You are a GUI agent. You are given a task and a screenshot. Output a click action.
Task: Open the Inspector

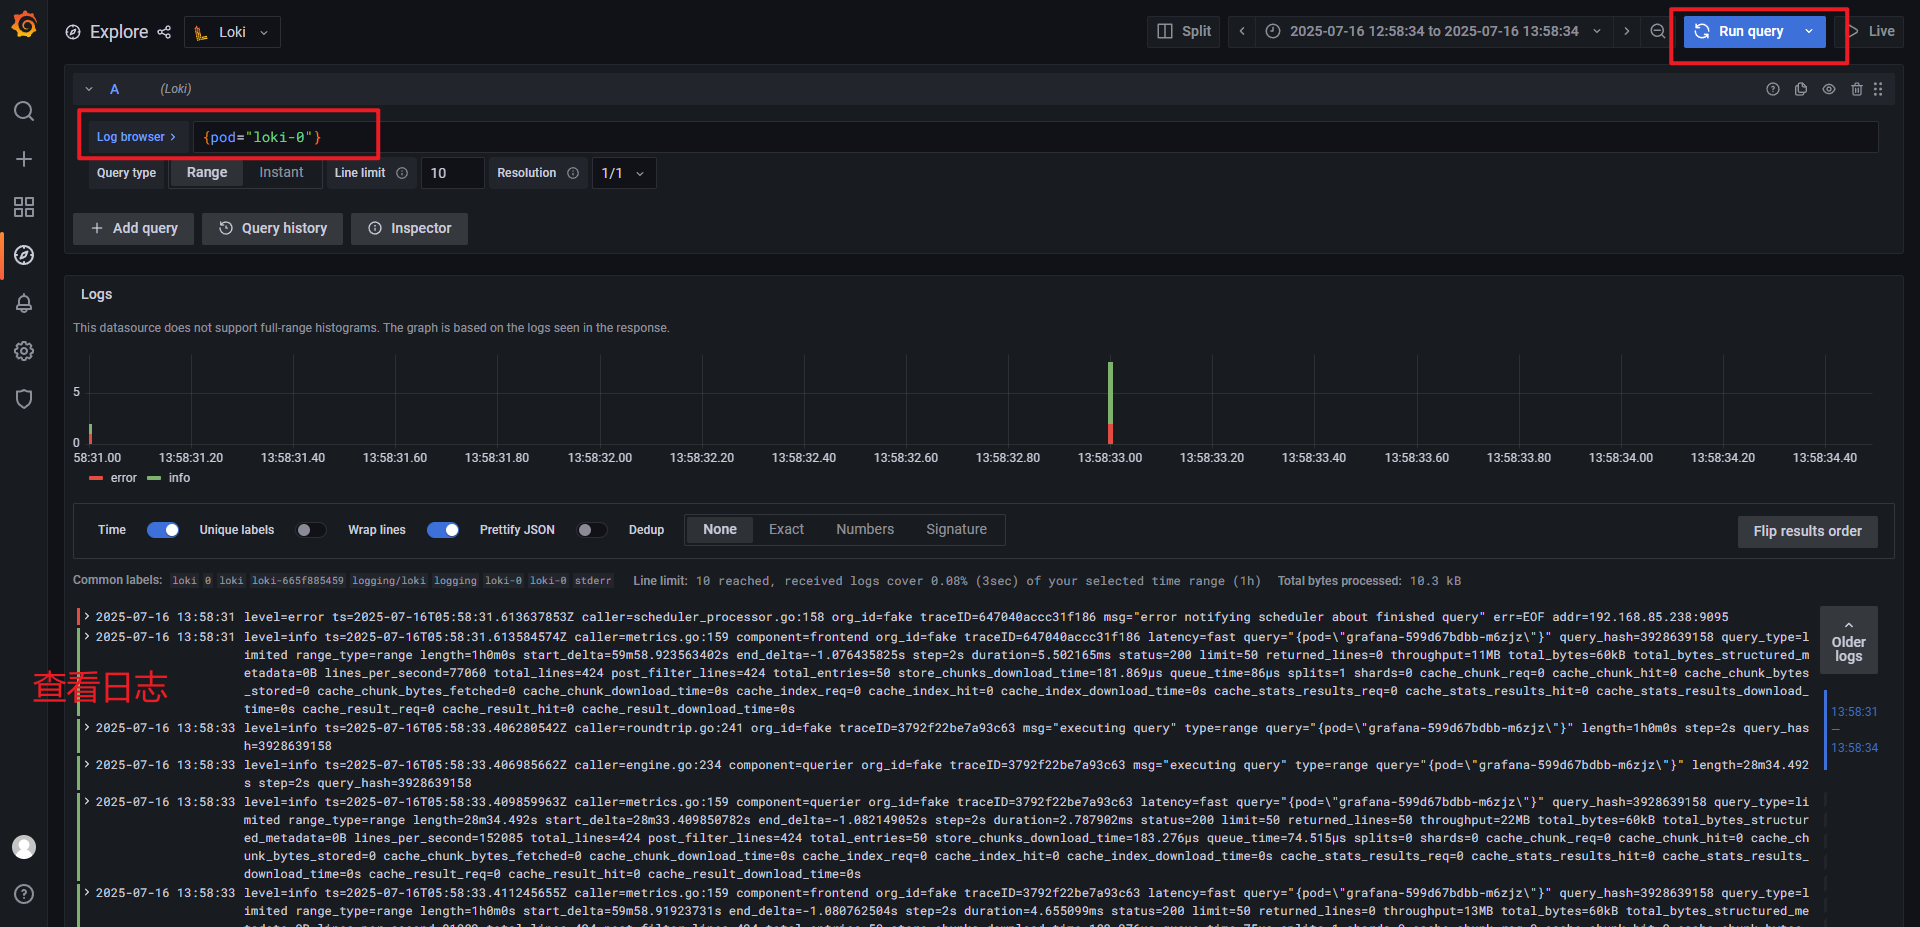point(410,228)
